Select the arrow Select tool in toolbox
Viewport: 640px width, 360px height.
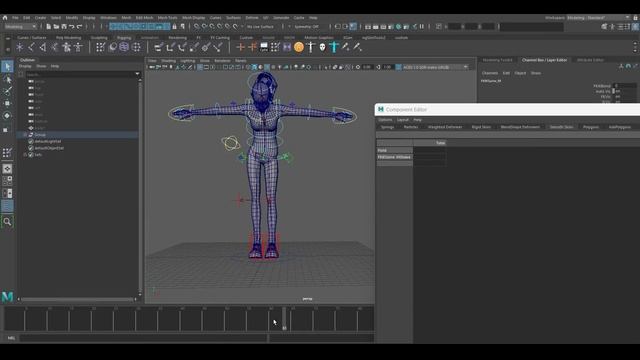point(7,67)
